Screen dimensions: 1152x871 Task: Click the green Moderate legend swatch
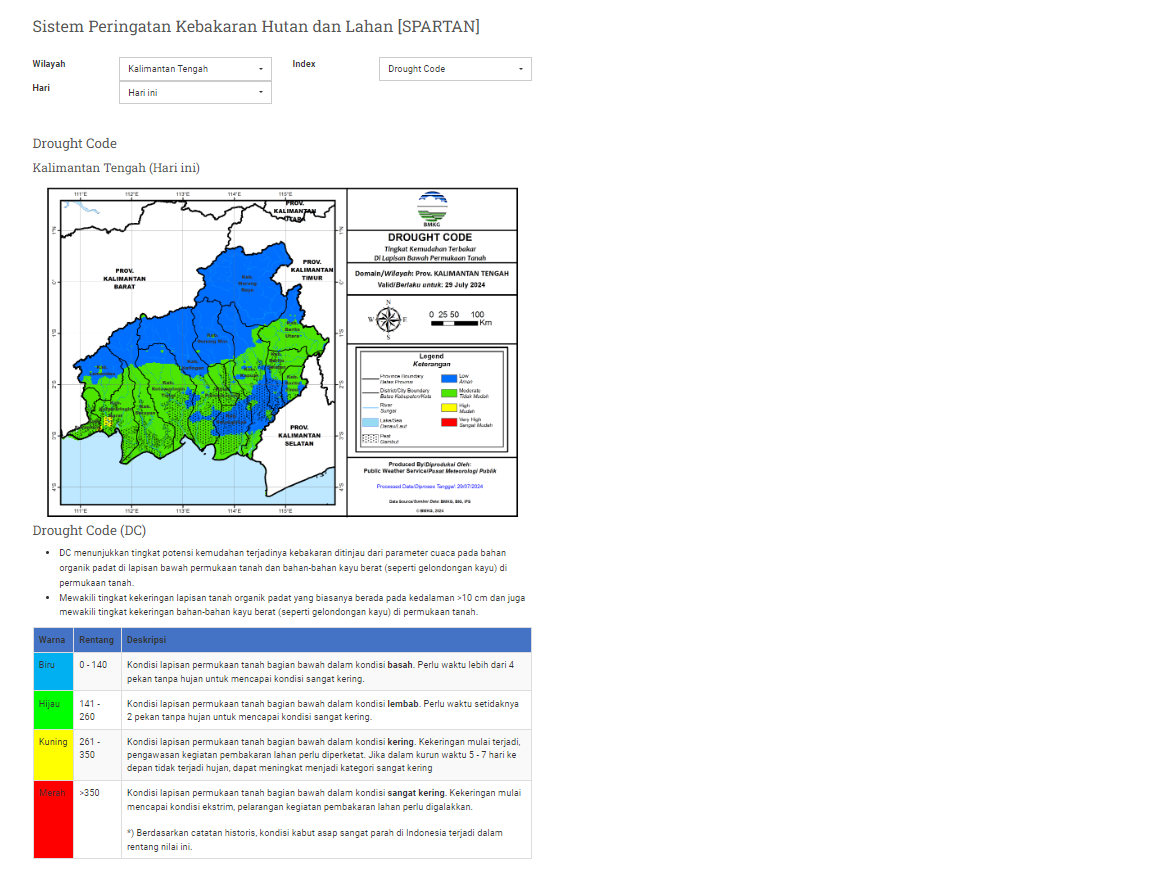449,394
